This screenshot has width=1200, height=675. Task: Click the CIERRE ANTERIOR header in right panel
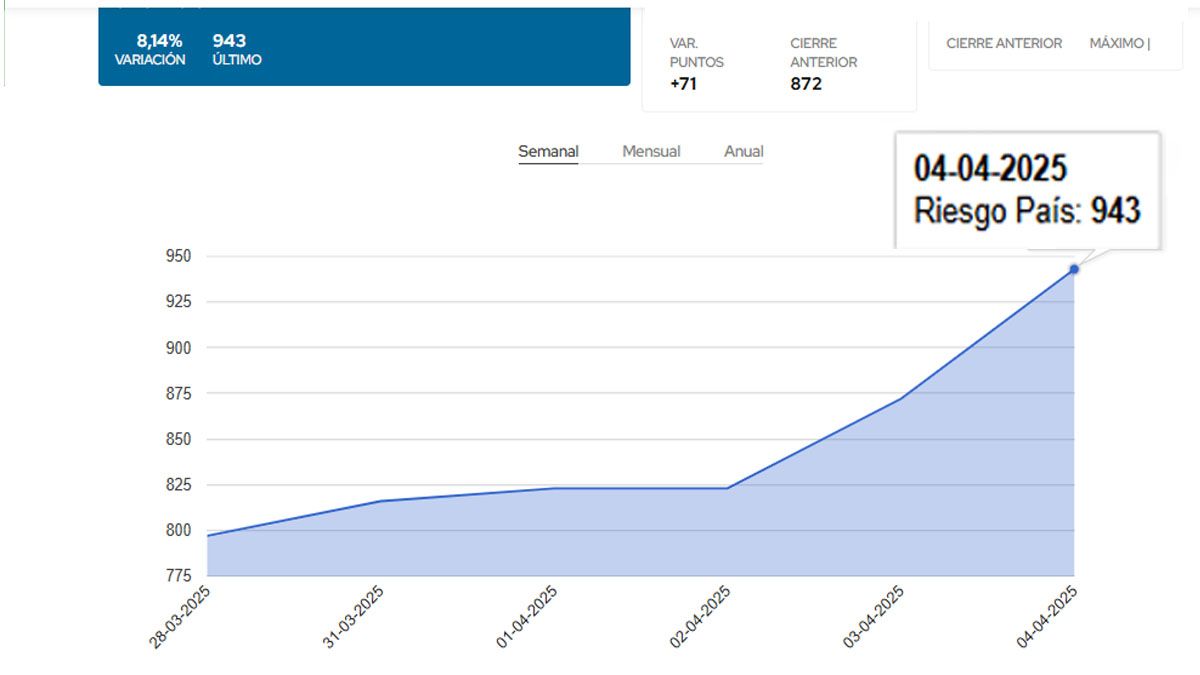1004,44
